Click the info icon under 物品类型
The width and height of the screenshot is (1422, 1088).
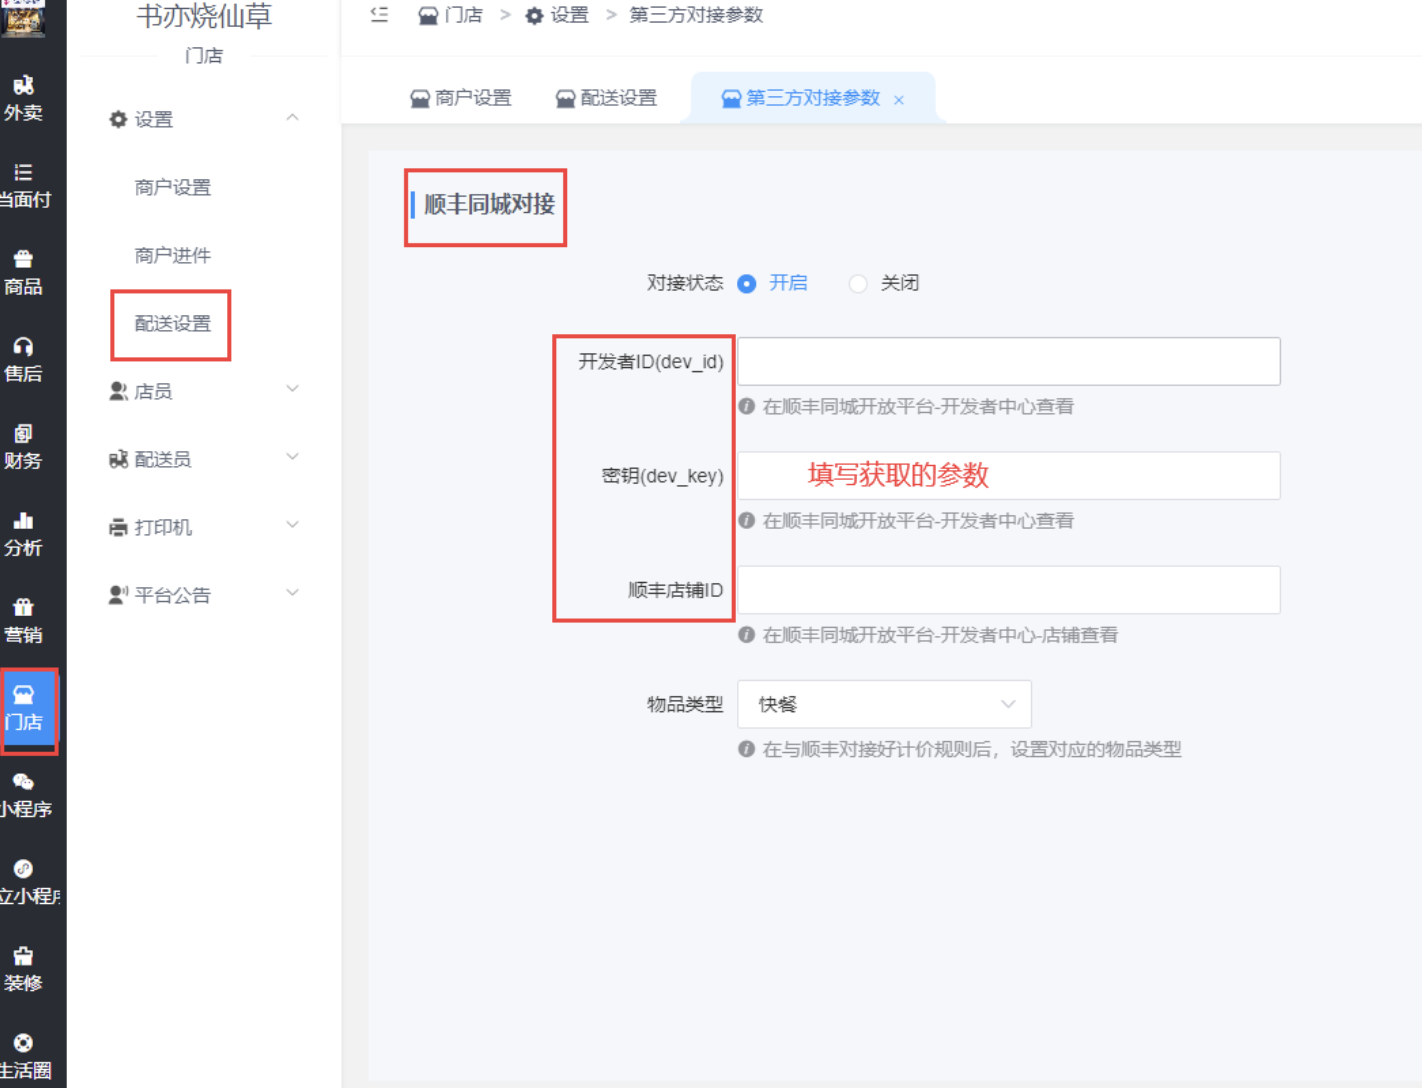pos(746,748)
